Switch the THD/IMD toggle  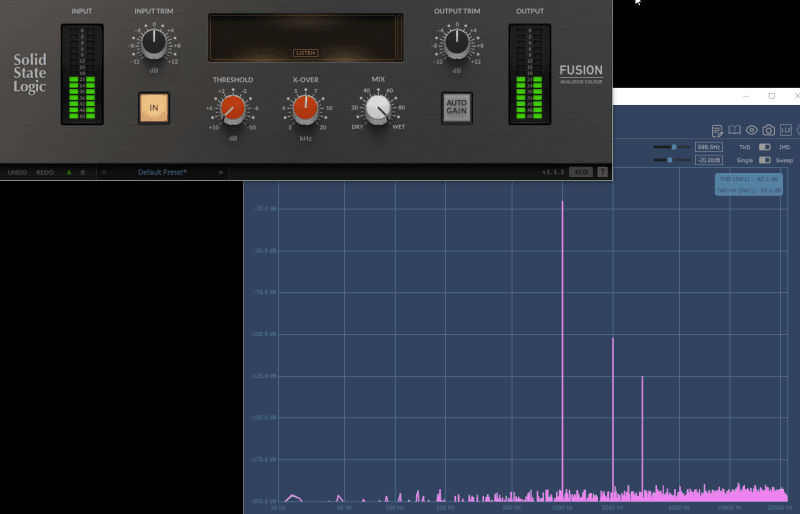coord(764,147)
